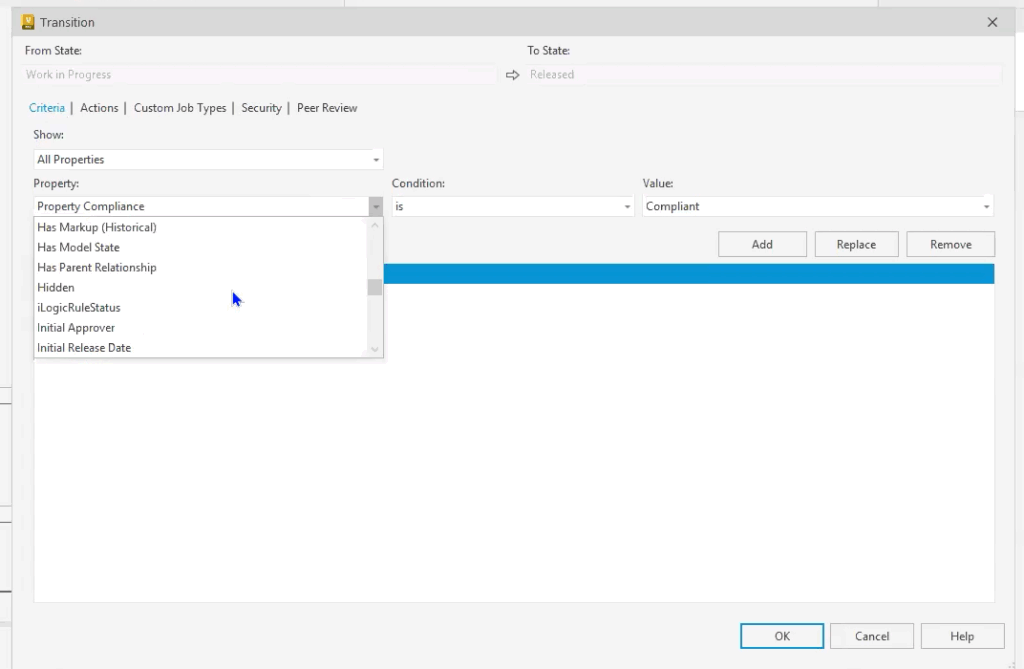Click the Cancel button

[872, 636]
